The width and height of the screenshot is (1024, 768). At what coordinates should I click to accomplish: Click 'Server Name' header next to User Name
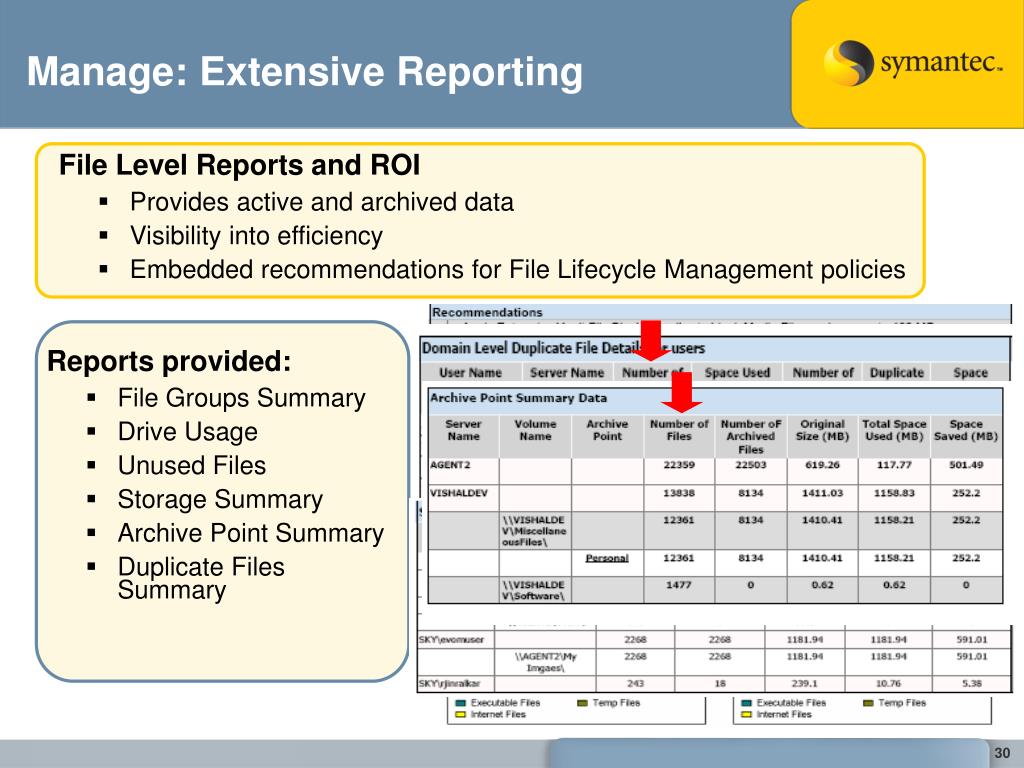567,372
